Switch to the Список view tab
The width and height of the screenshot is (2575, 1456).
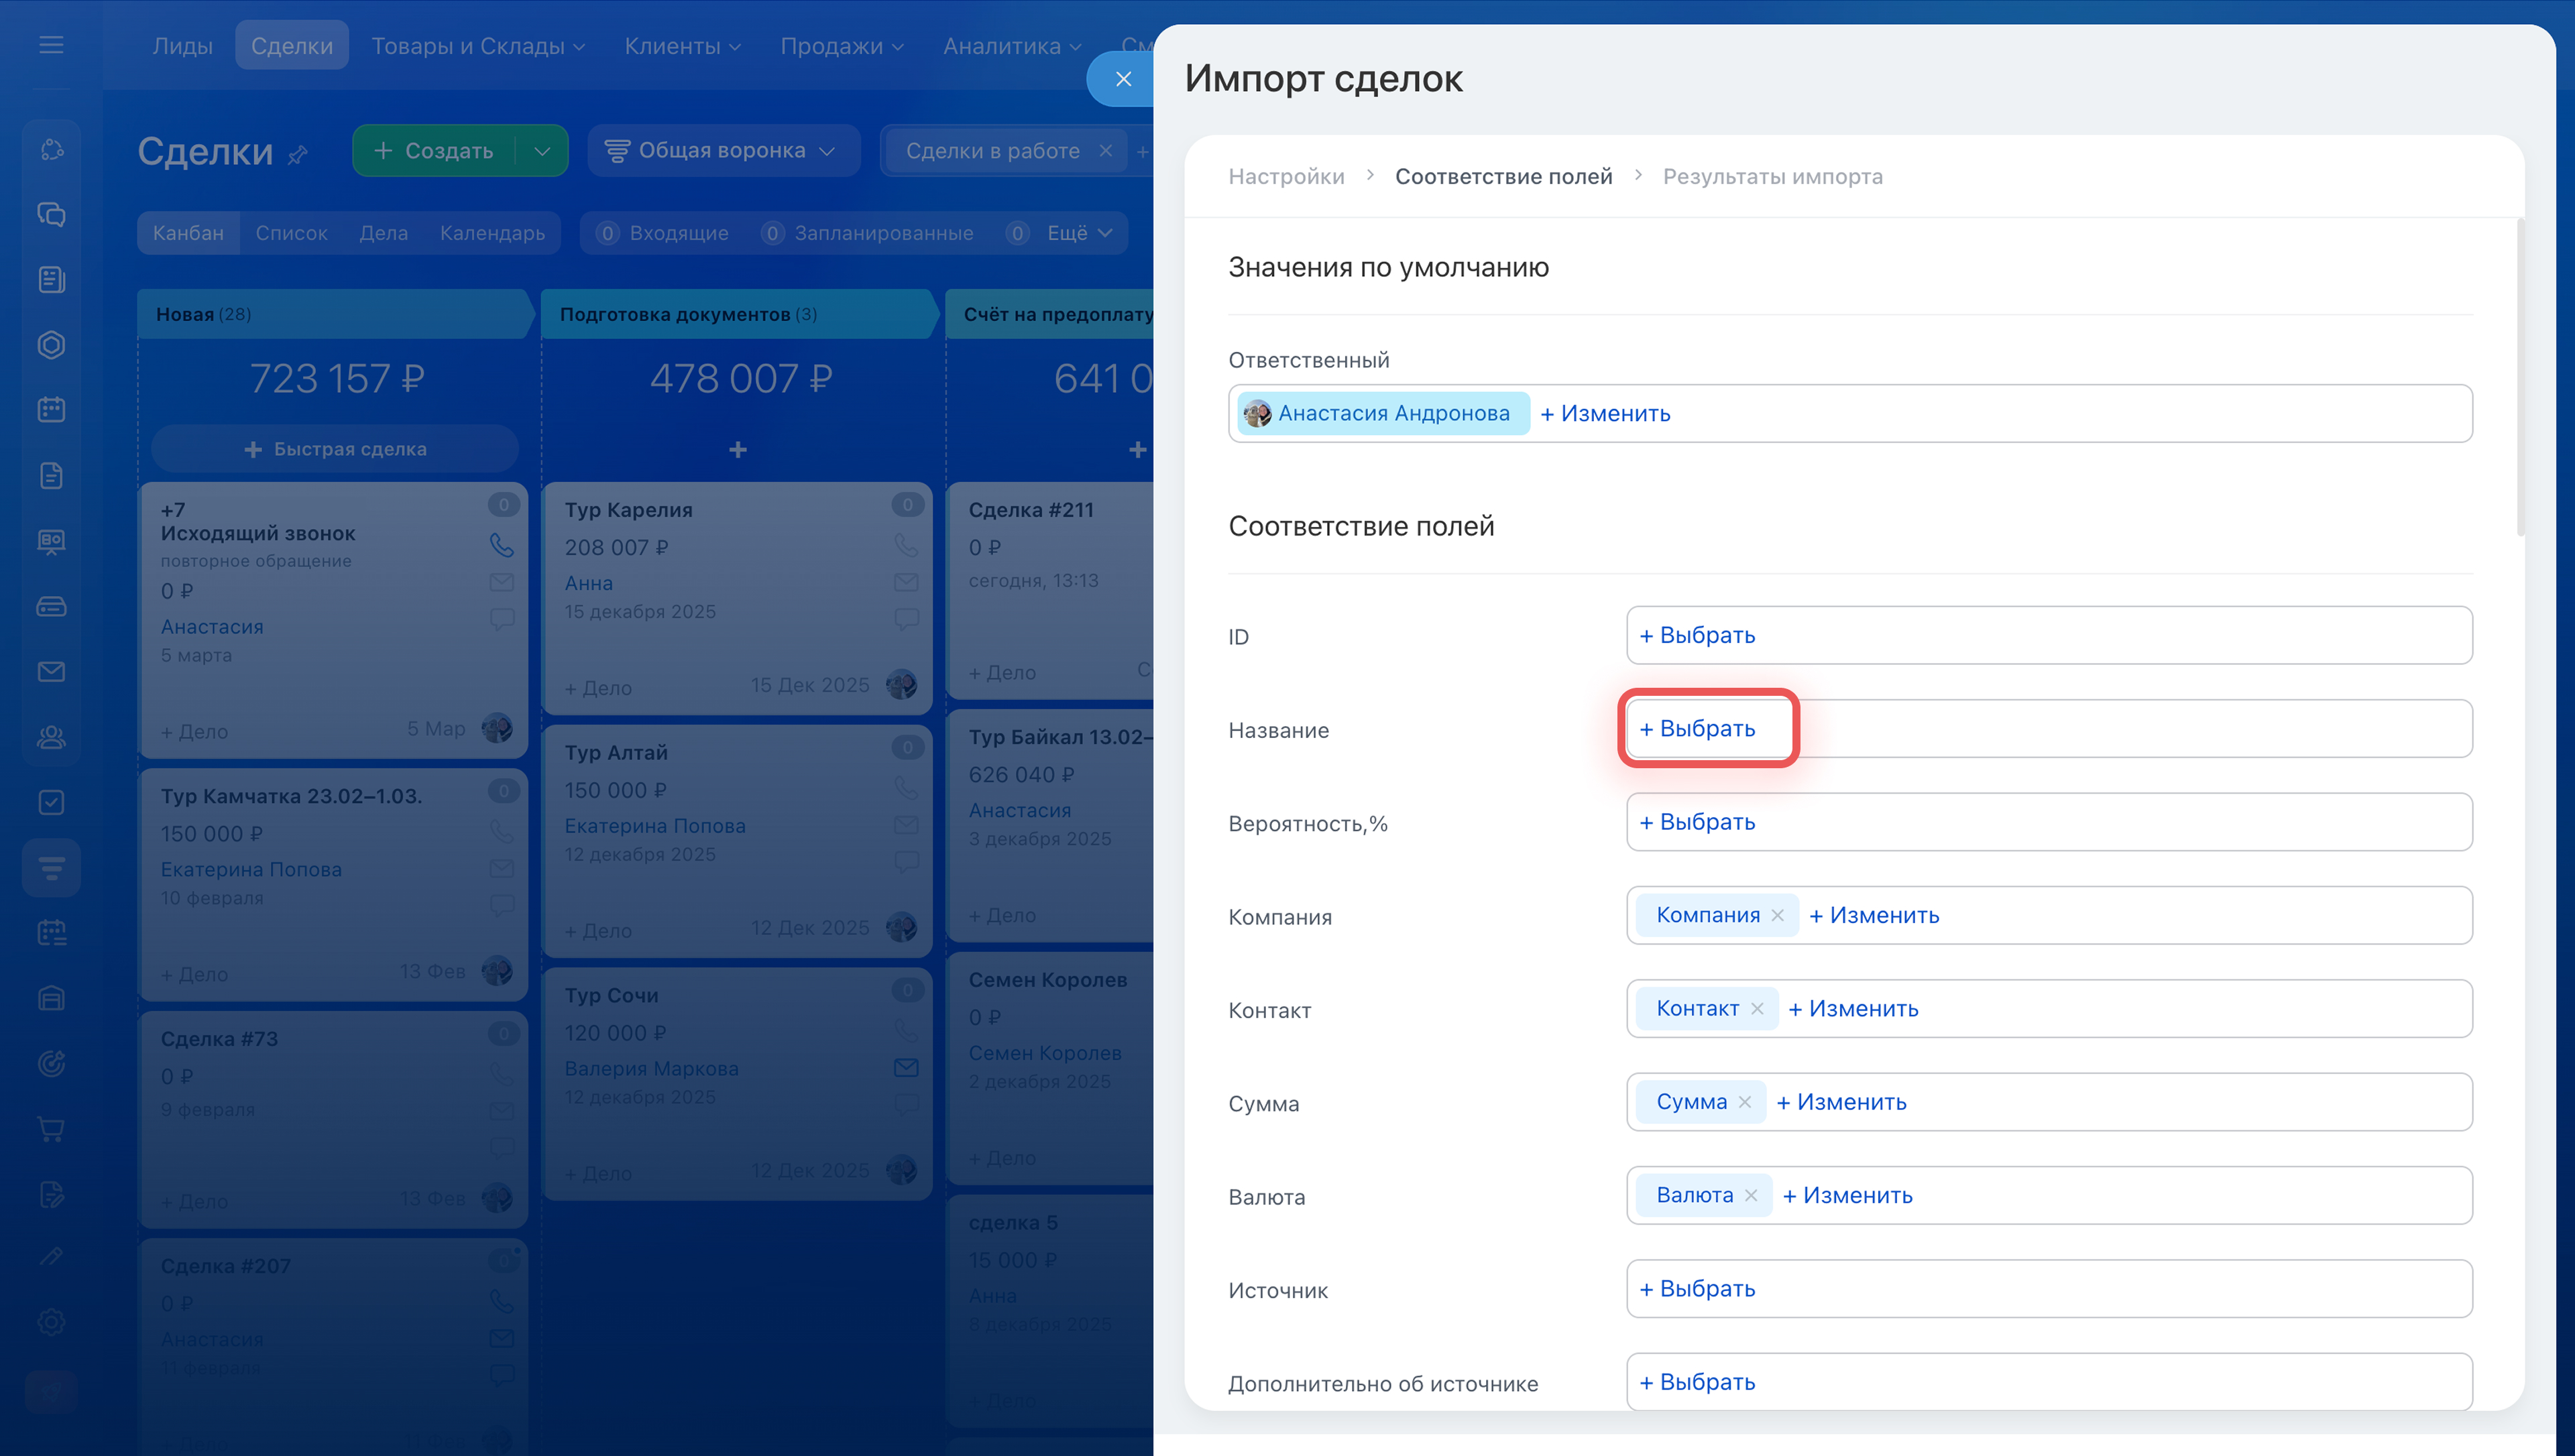pos(291,233)
